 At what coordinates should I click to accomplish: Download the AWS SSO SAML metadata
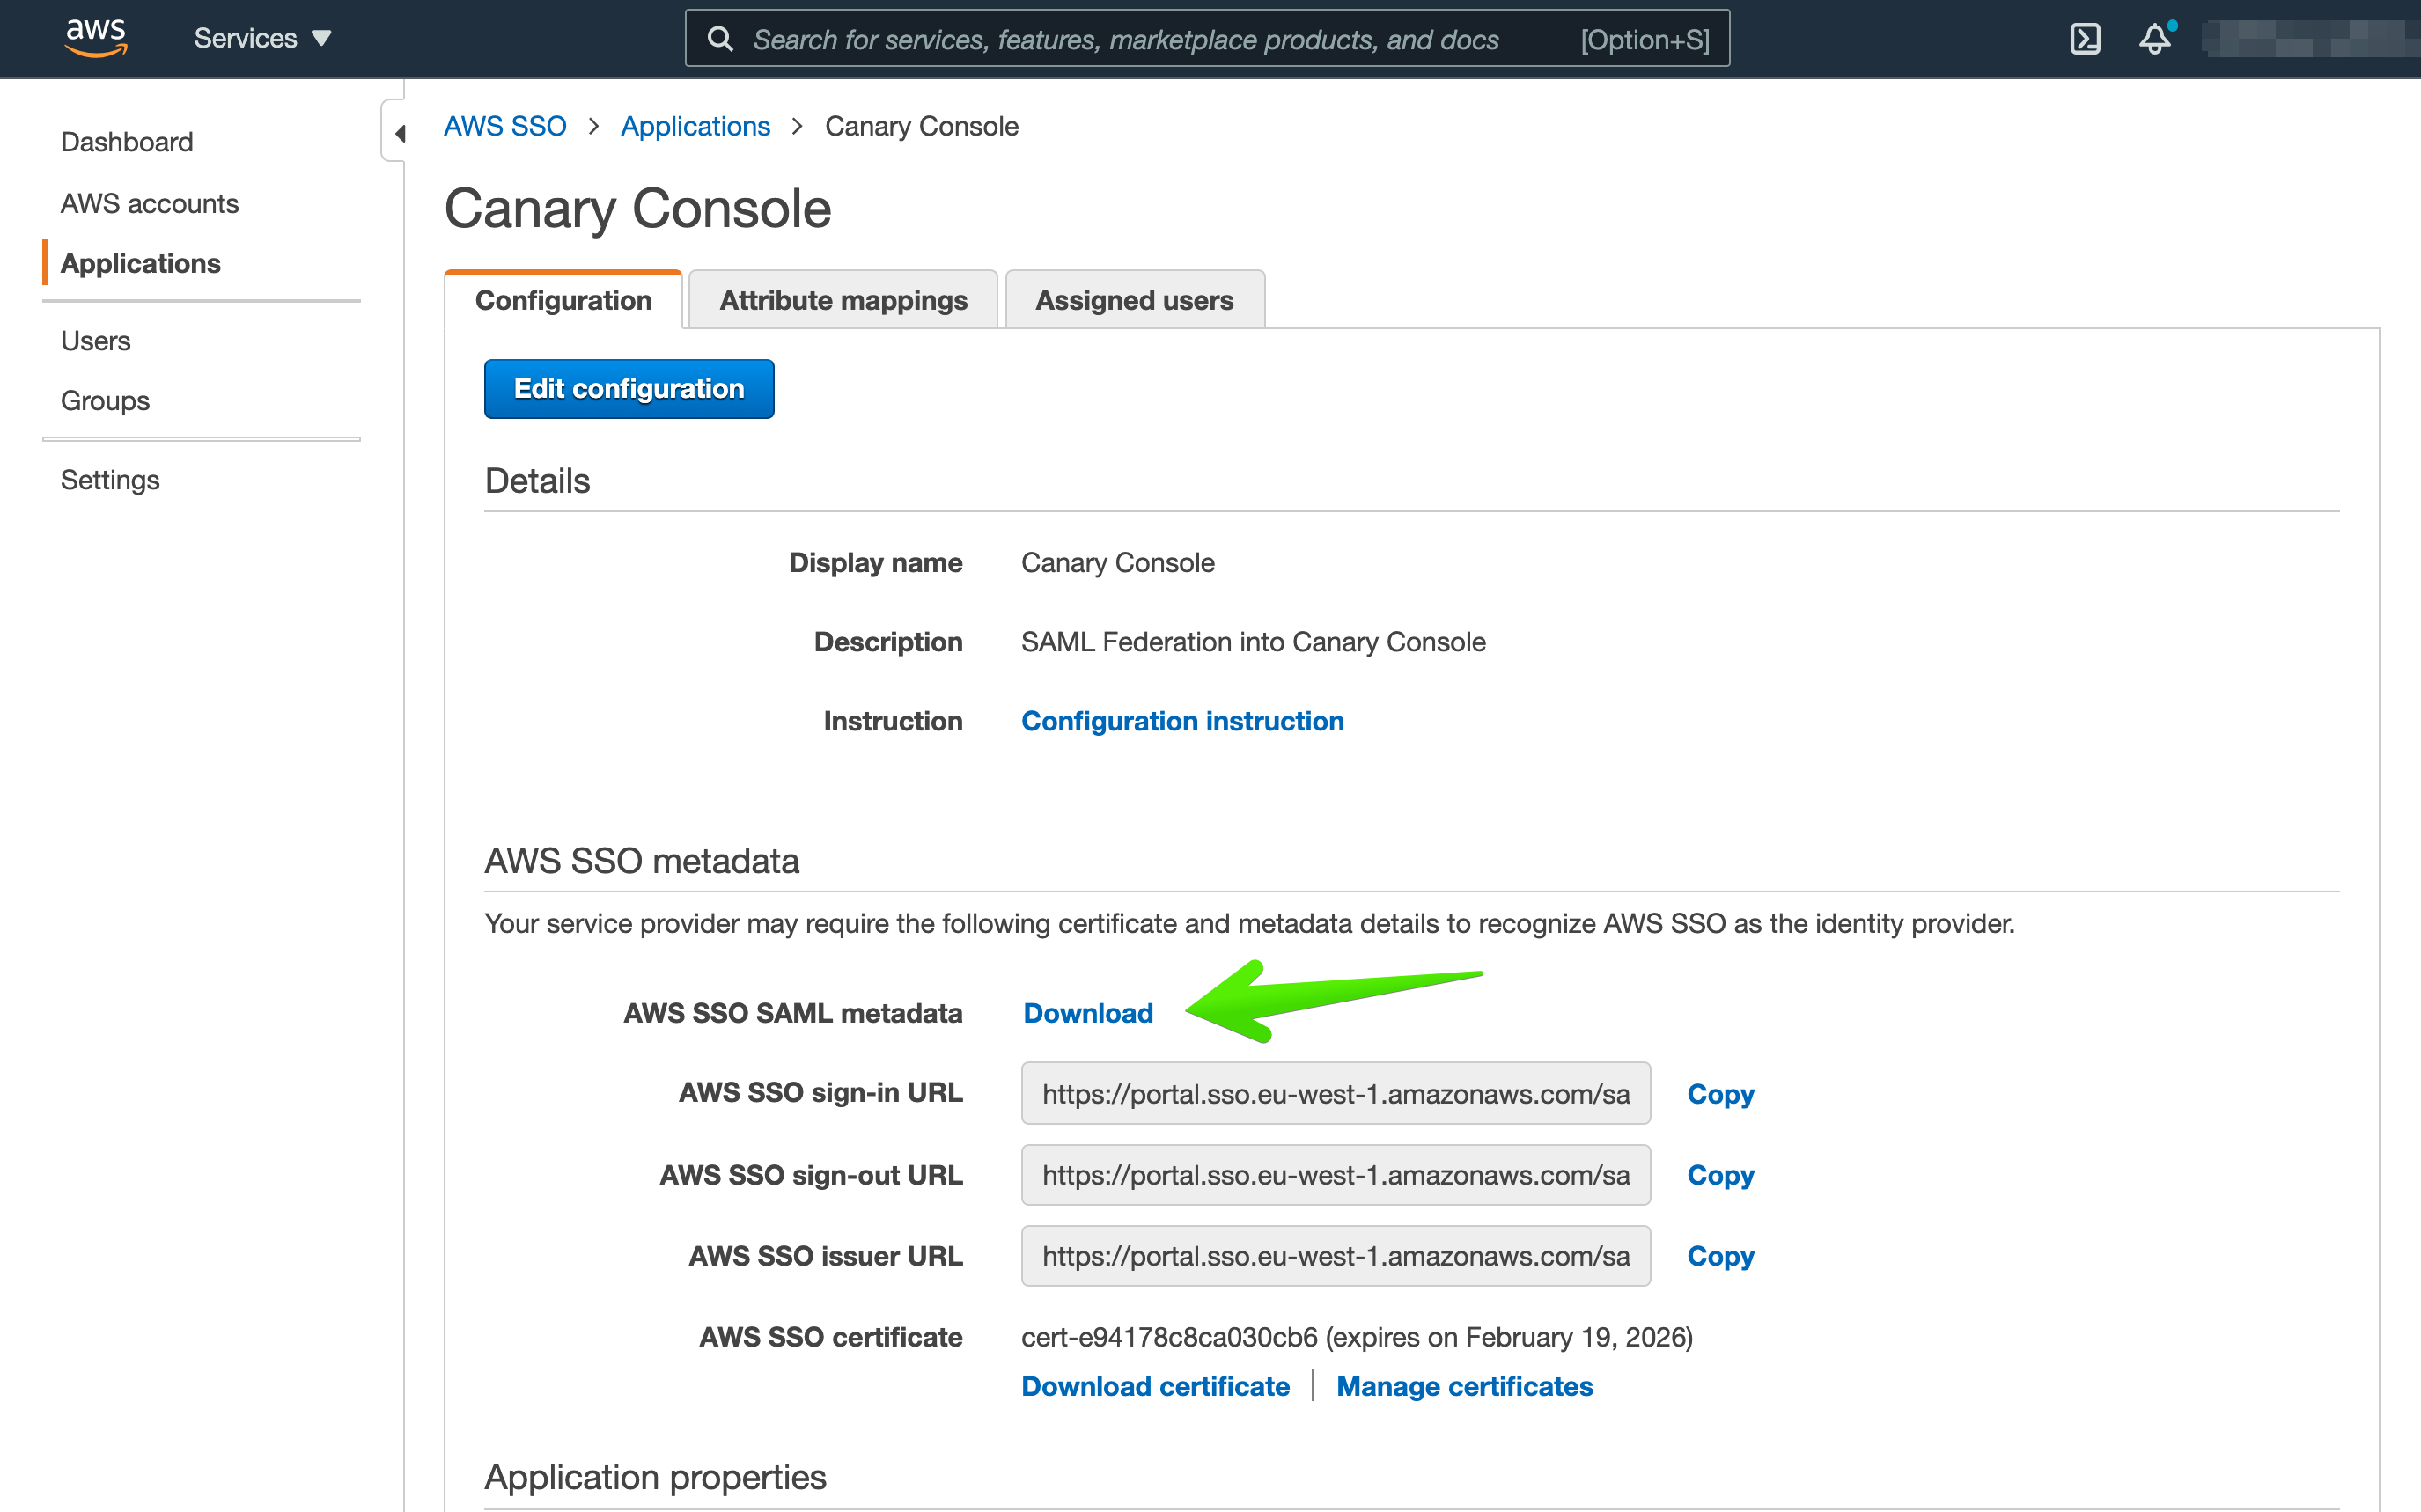(1088, 1013)
